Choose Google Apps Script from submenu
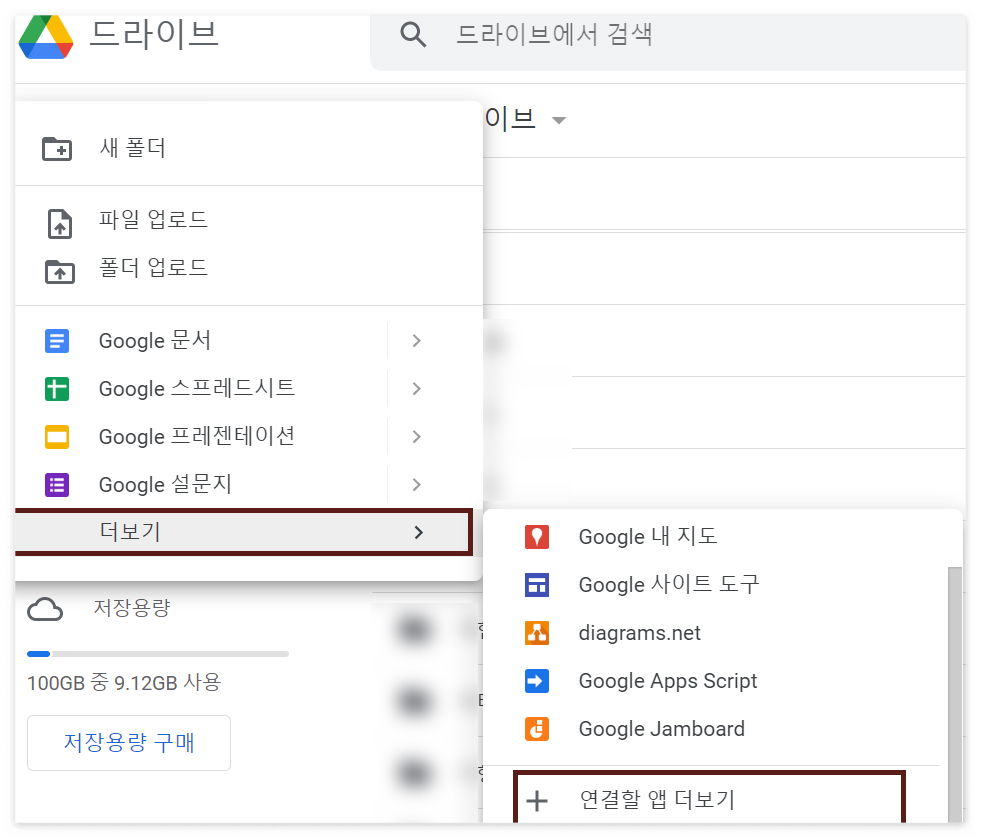This screenshot has height=838, width=981. pos(716,681)
